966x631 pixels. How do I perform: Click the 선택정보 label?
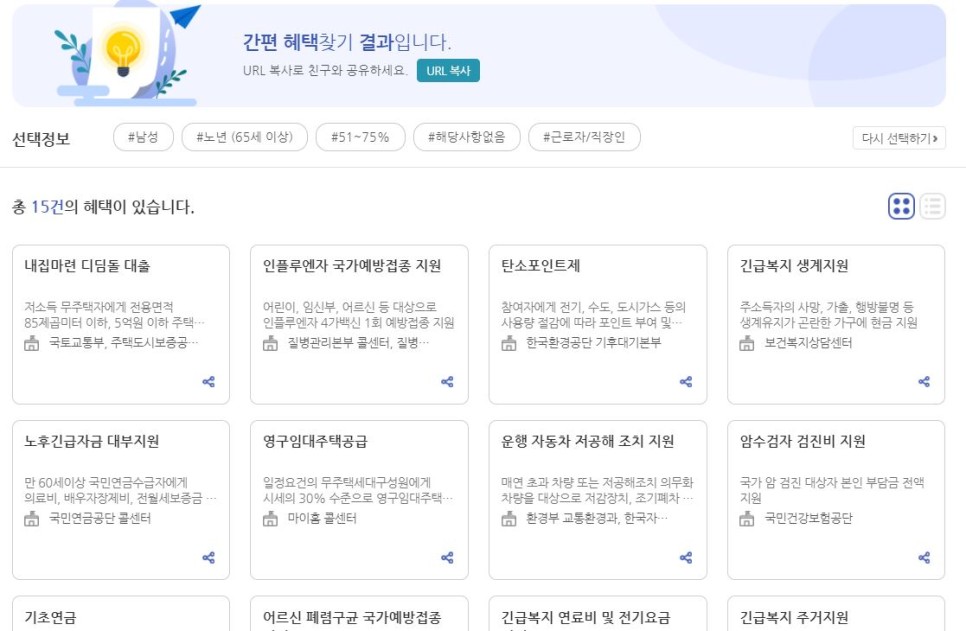click(x=41, y=139)
